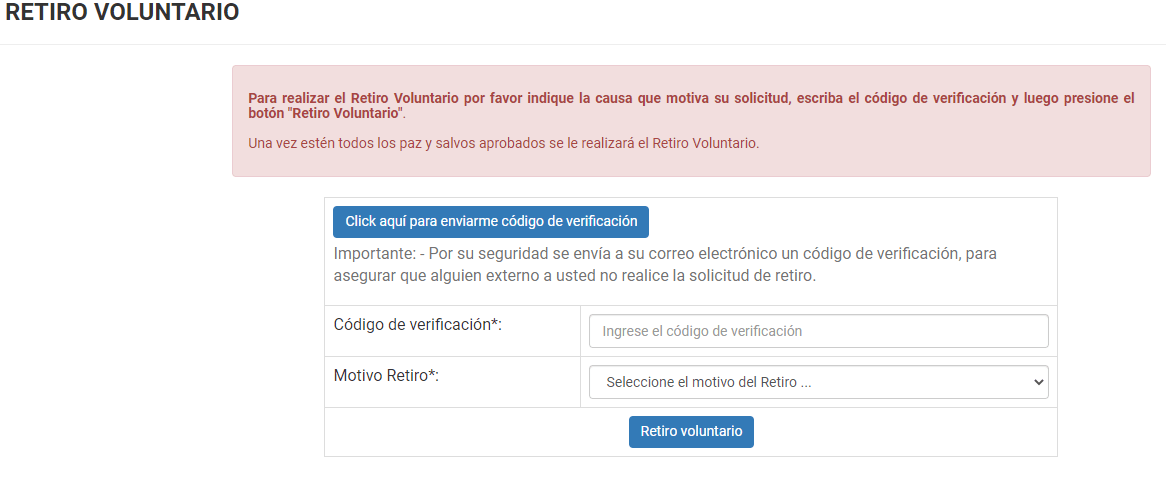1166x480 pixels.
Task: Click the RETIRO VOLUNTARIO page heading
Action: pyautogui.click(x=122, y=13)
